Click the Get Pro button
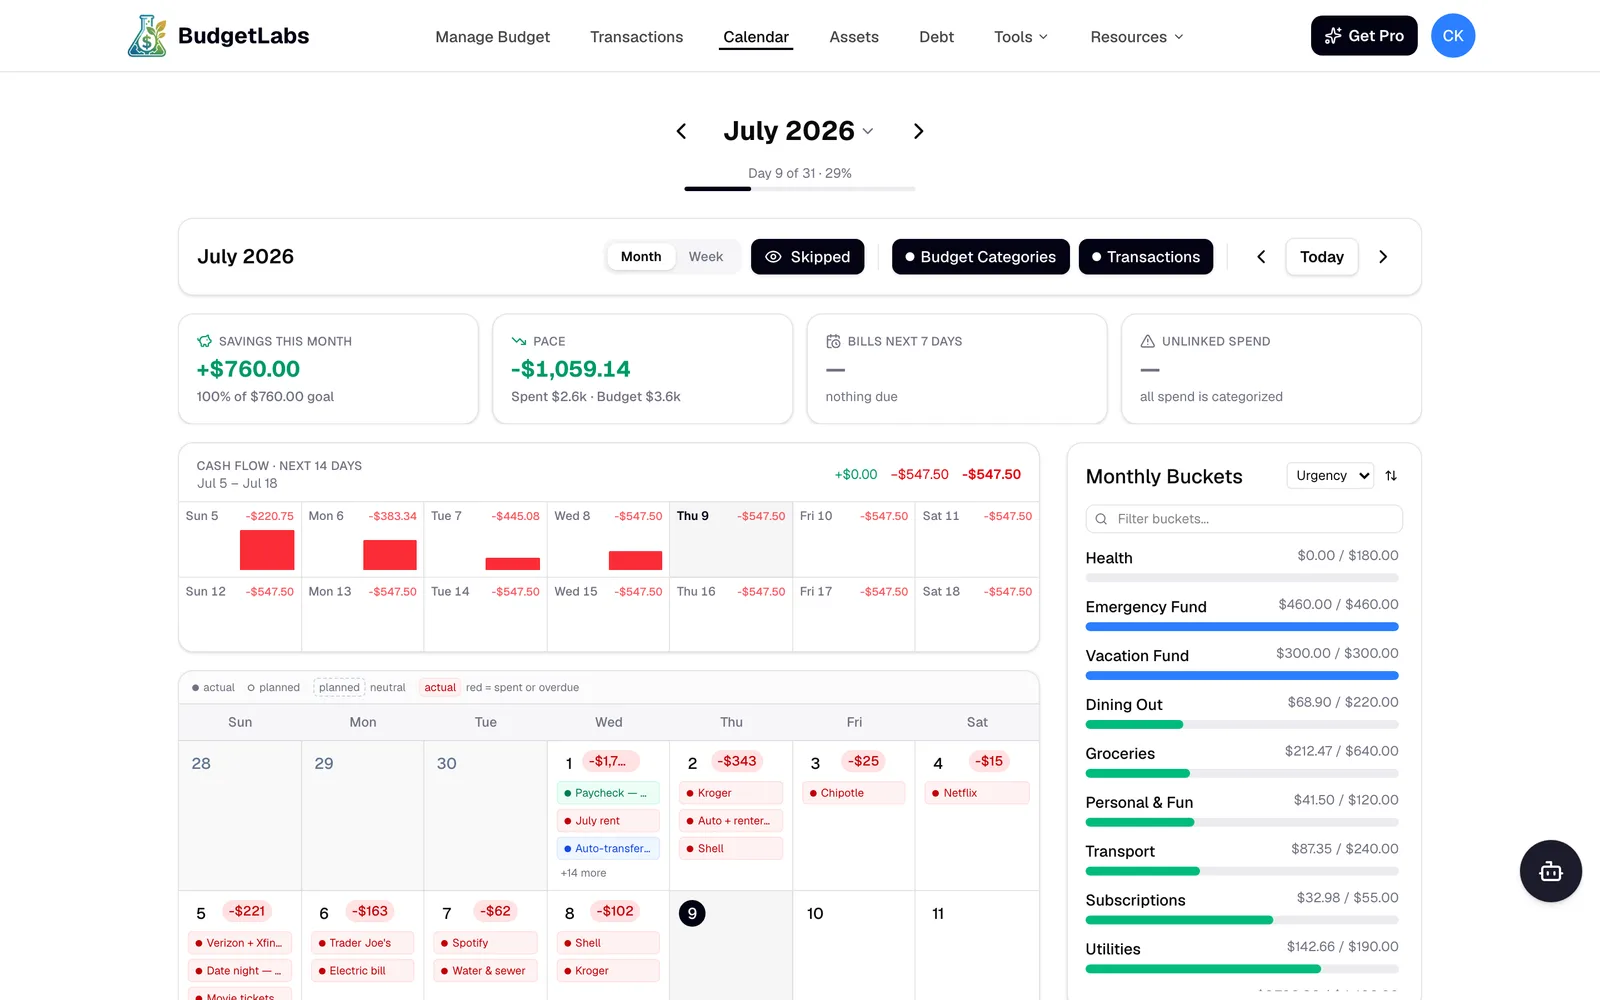 1364,36
